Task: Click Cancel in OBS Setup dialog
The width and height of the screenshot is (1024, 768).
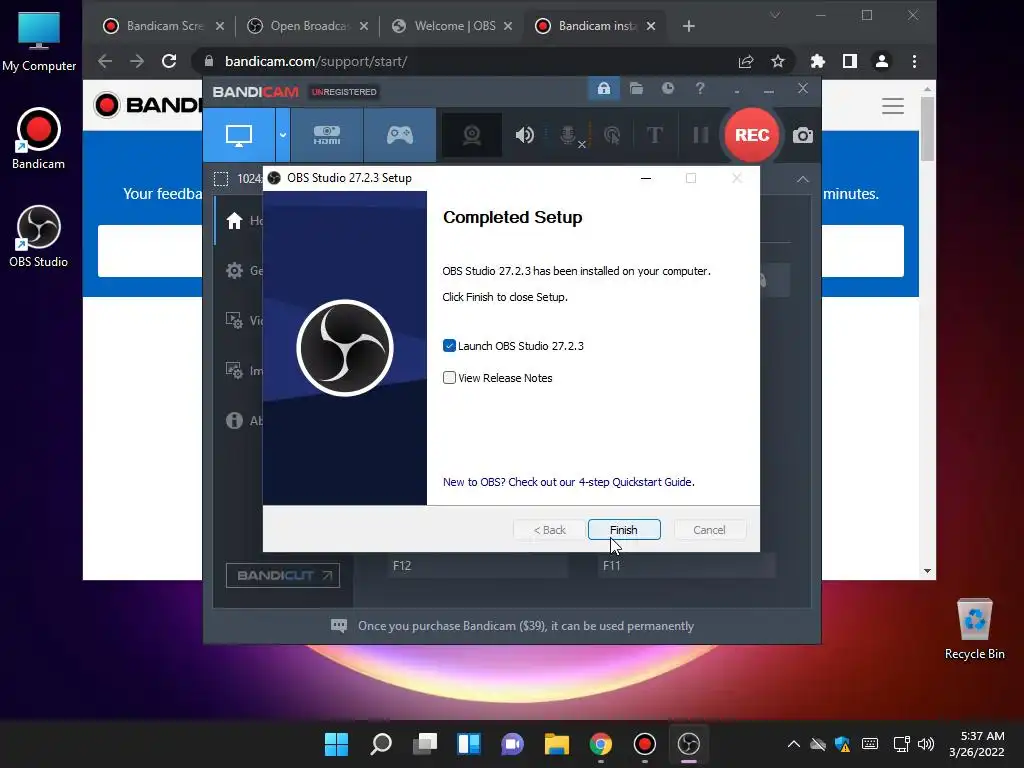Action: [709, 530]
